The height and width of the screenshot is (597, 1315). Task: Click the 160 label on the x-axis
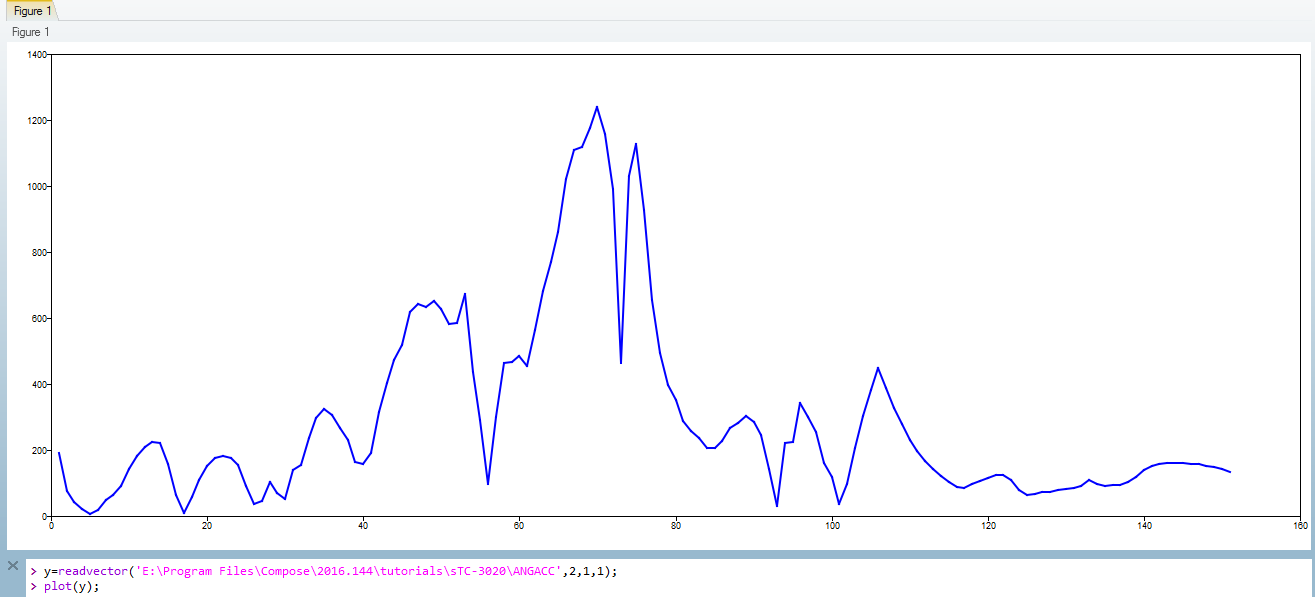[x=1300, y=524]
